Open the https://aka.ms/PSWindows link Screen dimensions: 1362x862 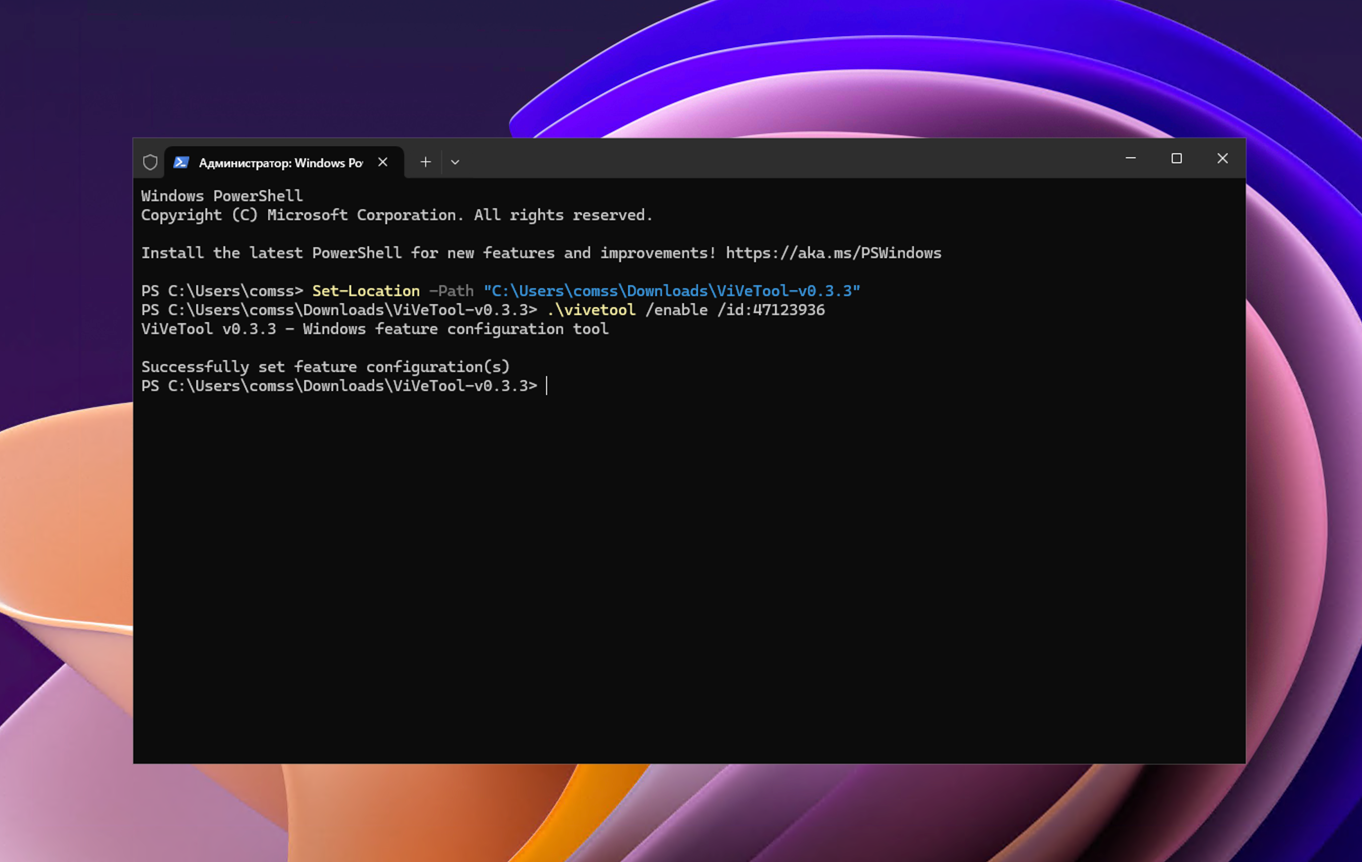pyautogui.click(x=834, y=253)
